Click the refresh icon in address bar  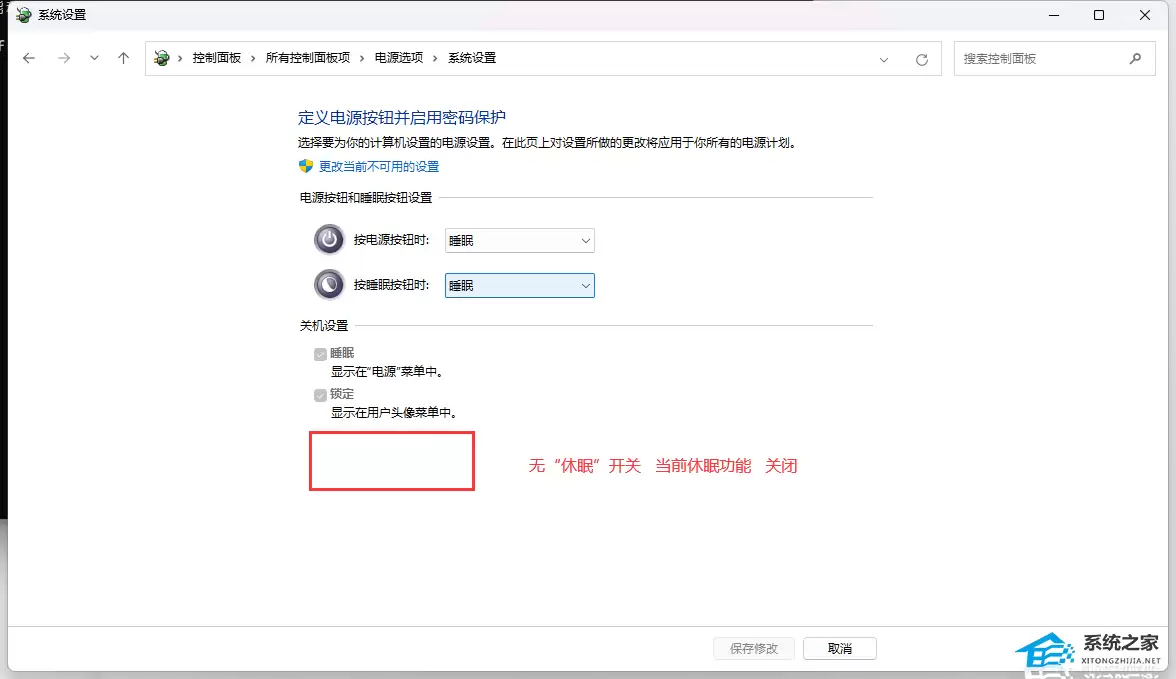tap(922, 60)
